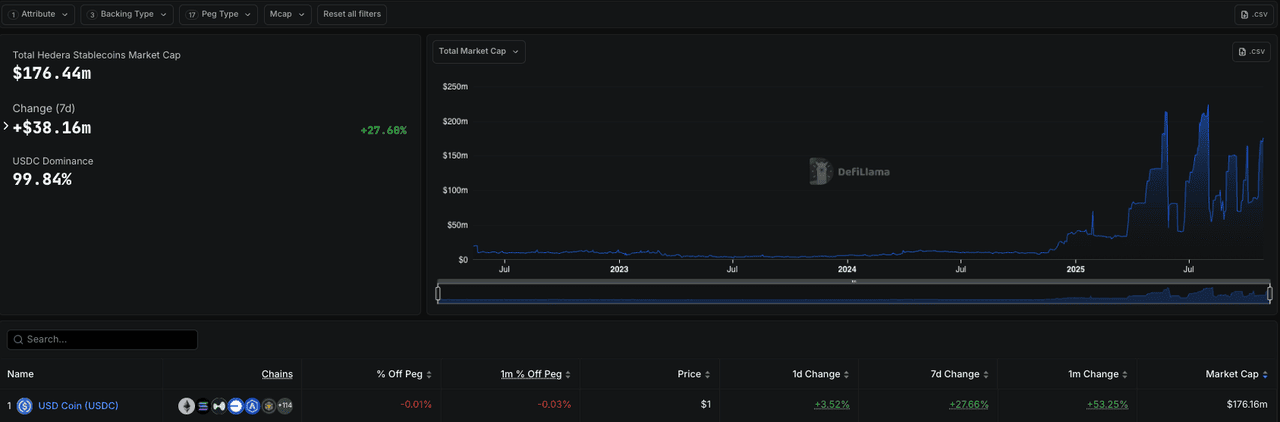
Task: Expand the Change (7d) row chevron
Action: click(6, 127)
